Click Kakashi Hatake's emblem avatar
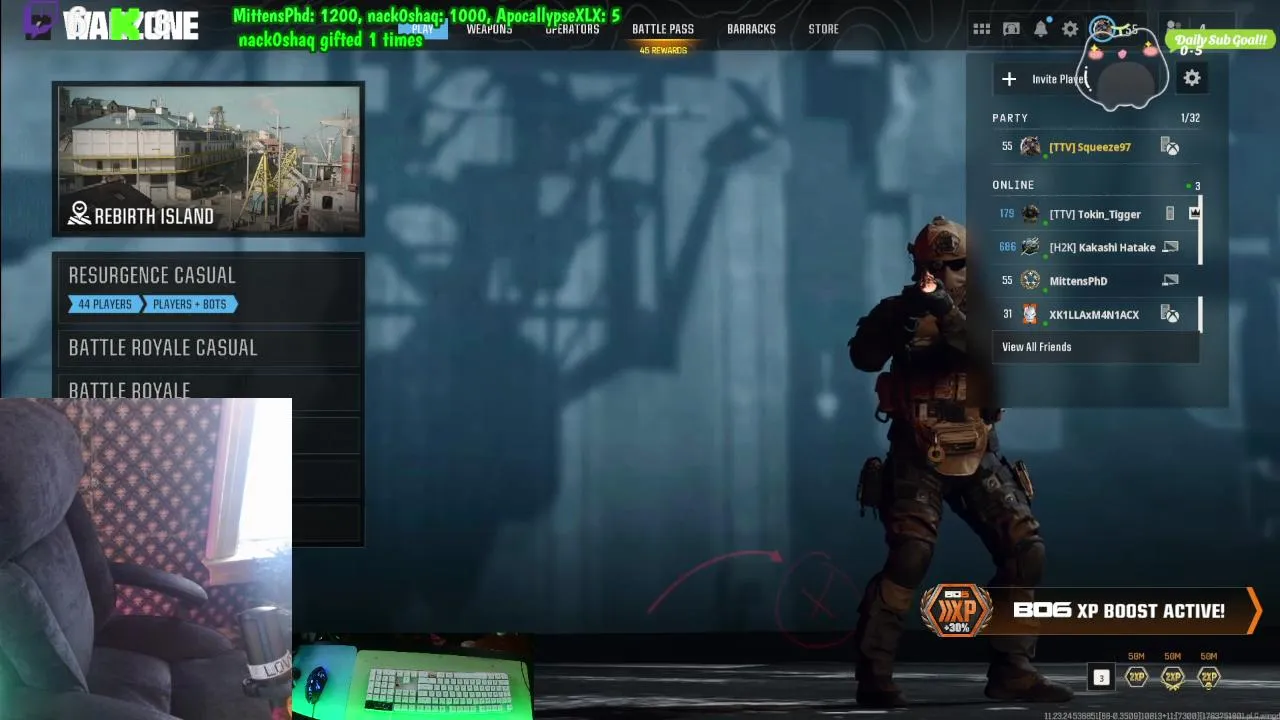 click(x=1030, y=247)
